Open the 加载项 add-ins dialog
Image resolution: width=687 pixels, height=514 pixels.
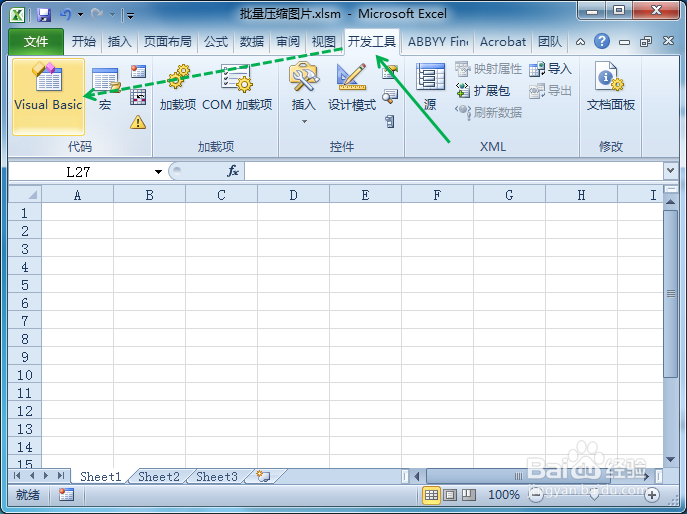point(178,88)
